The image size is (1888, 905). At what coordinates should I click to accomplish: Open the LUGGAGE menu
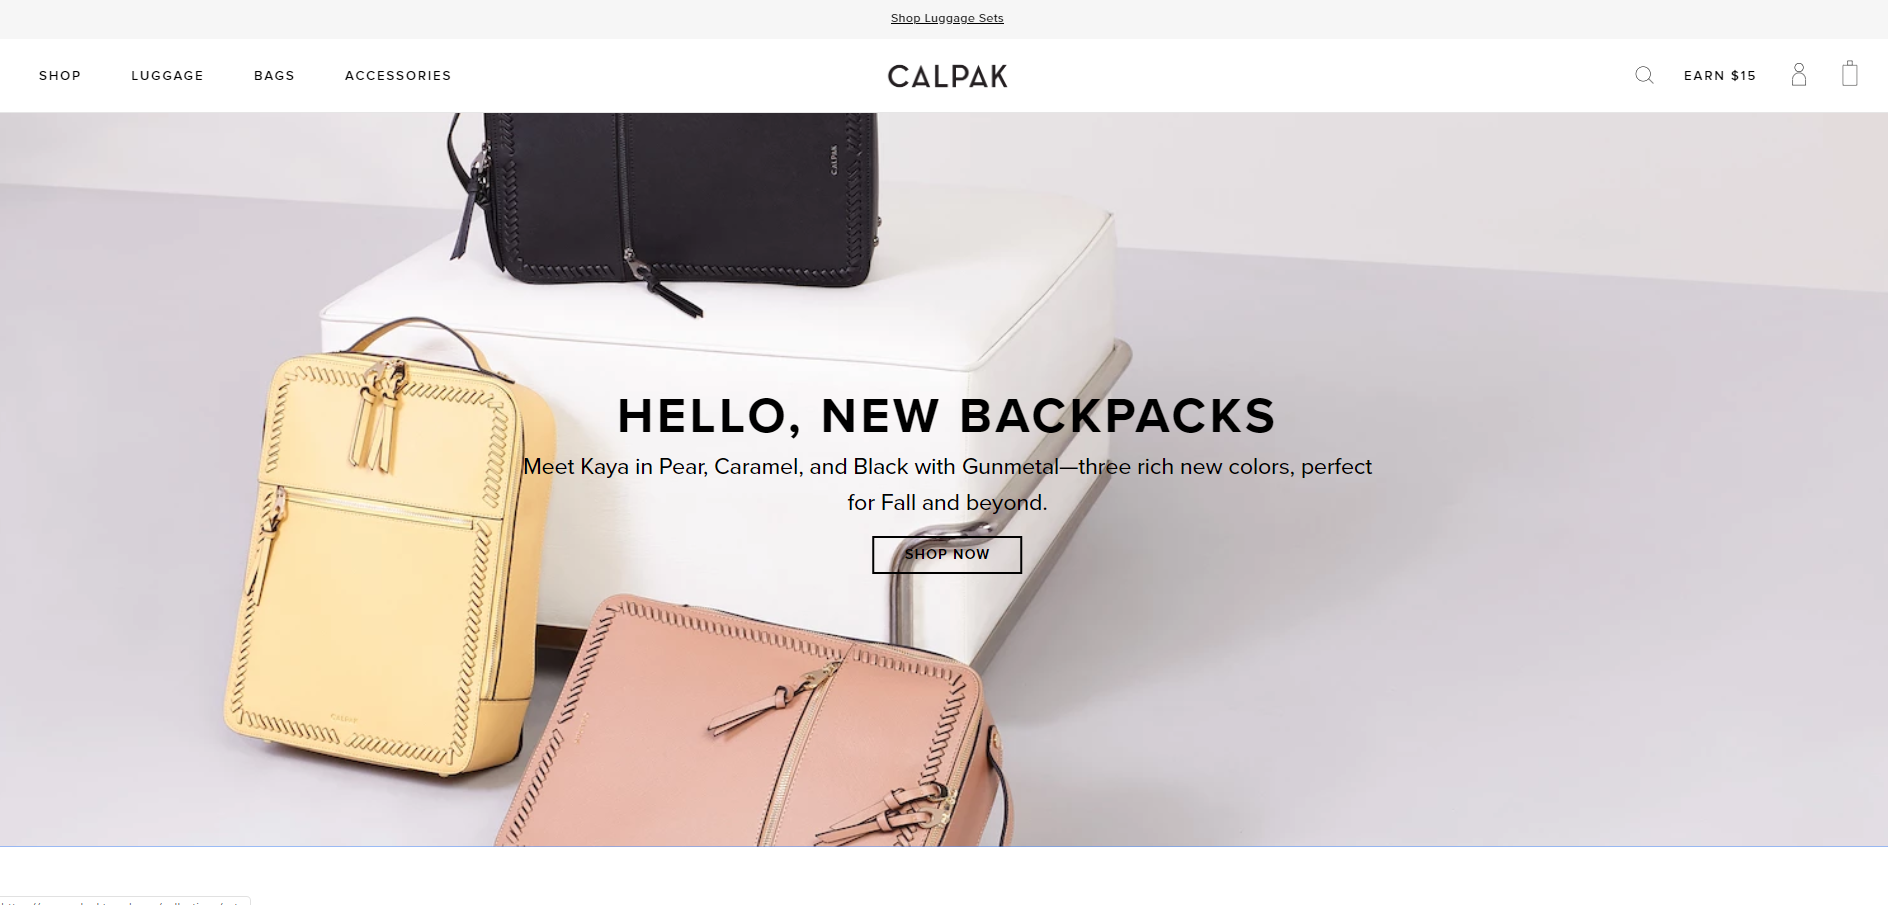(167, 76)
